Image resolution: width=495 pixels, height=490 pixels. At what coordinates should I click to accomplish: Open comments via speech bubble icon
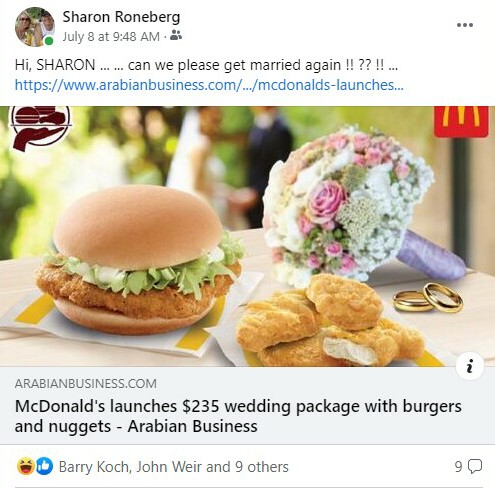475,466
